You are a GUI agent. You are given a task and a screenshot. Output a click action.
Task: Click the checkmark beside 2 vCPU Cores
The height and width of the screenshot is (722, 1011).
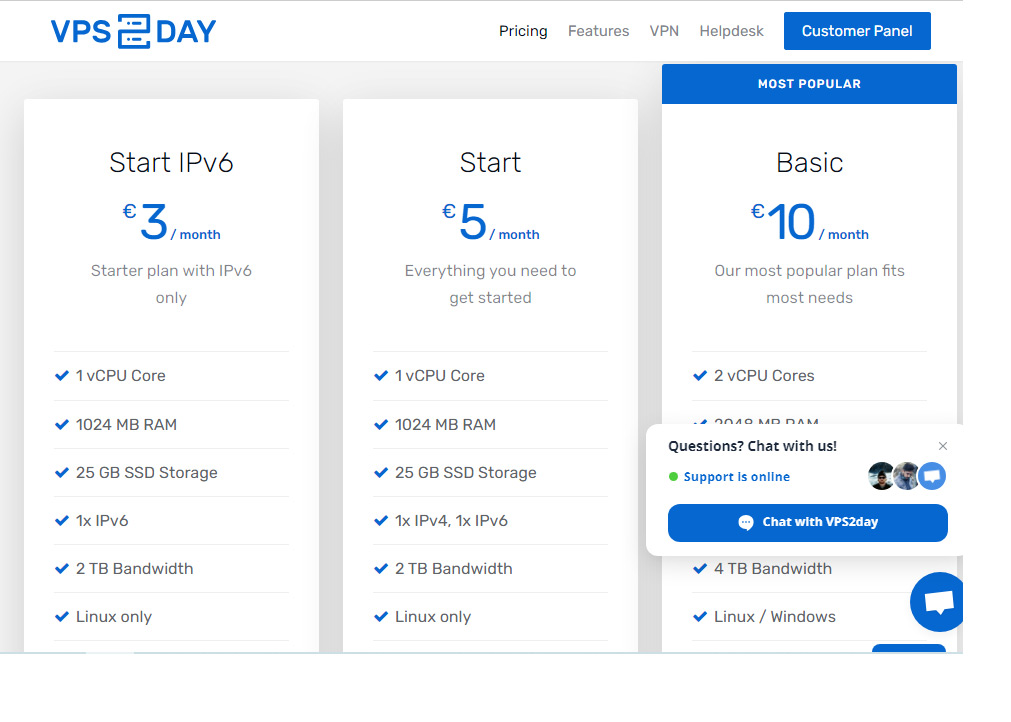coord(700,375)
